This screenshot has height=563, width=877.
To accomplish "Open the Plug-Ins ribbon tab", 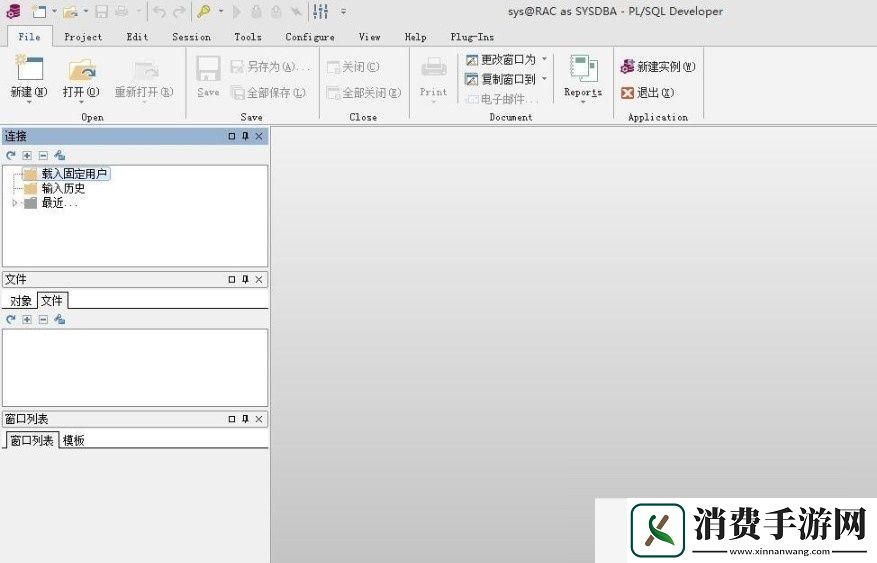I will click(x=472, y=37).
